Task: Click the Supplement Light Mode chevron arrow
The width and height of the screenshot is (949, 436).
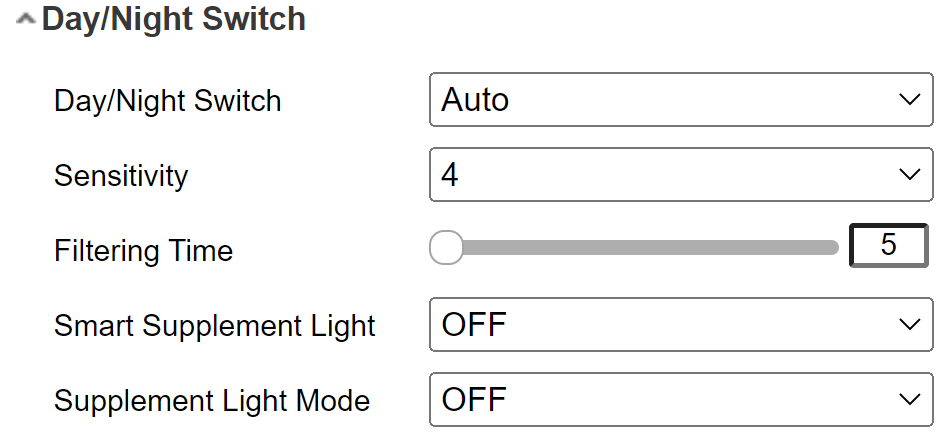Action: click(909, 400)
